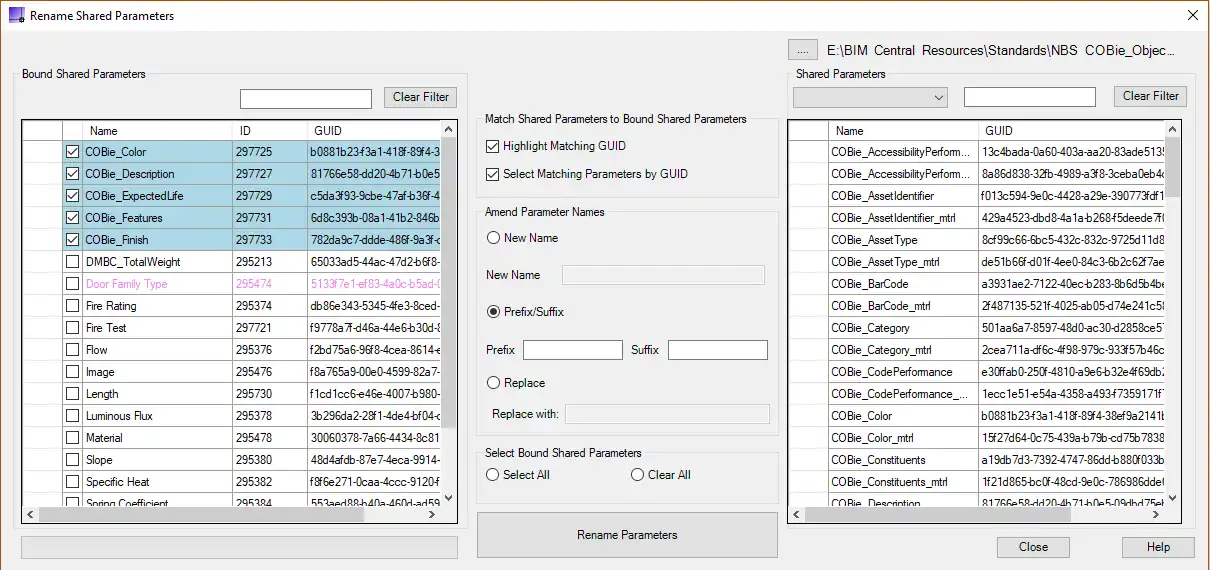This screenshot has width=1210, height=570.
Task: Sort bound parameters by ID column header
Action: tap(269, 131)
